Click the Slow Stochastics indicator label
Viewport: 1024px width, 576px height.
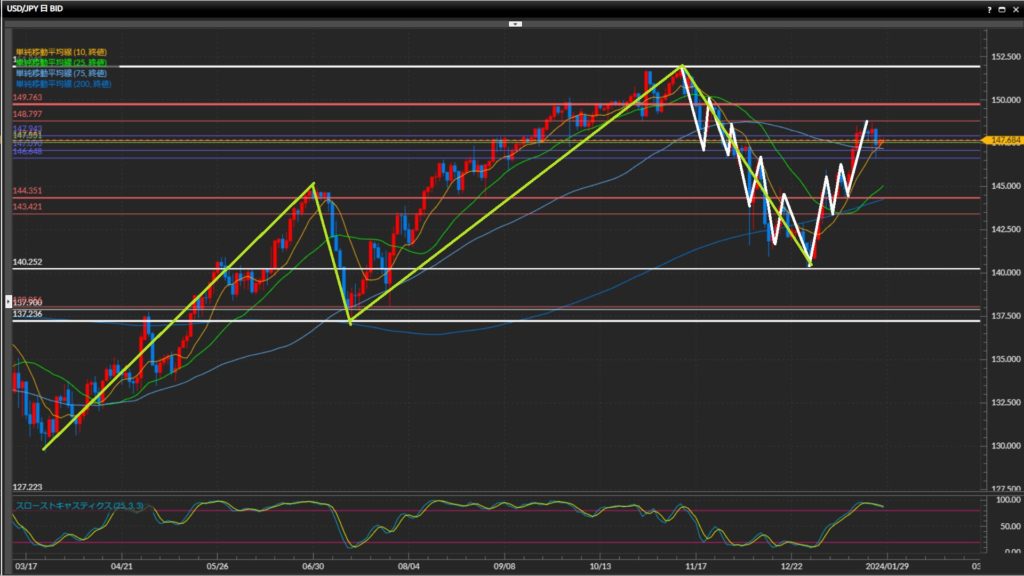click(79, 506)
